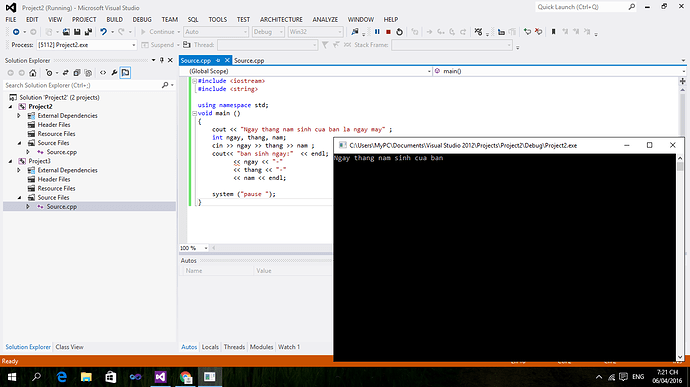Open the DEBUG menu
Image resolution: width=690 pixels, height=387 pixels.
click(142, 19)
